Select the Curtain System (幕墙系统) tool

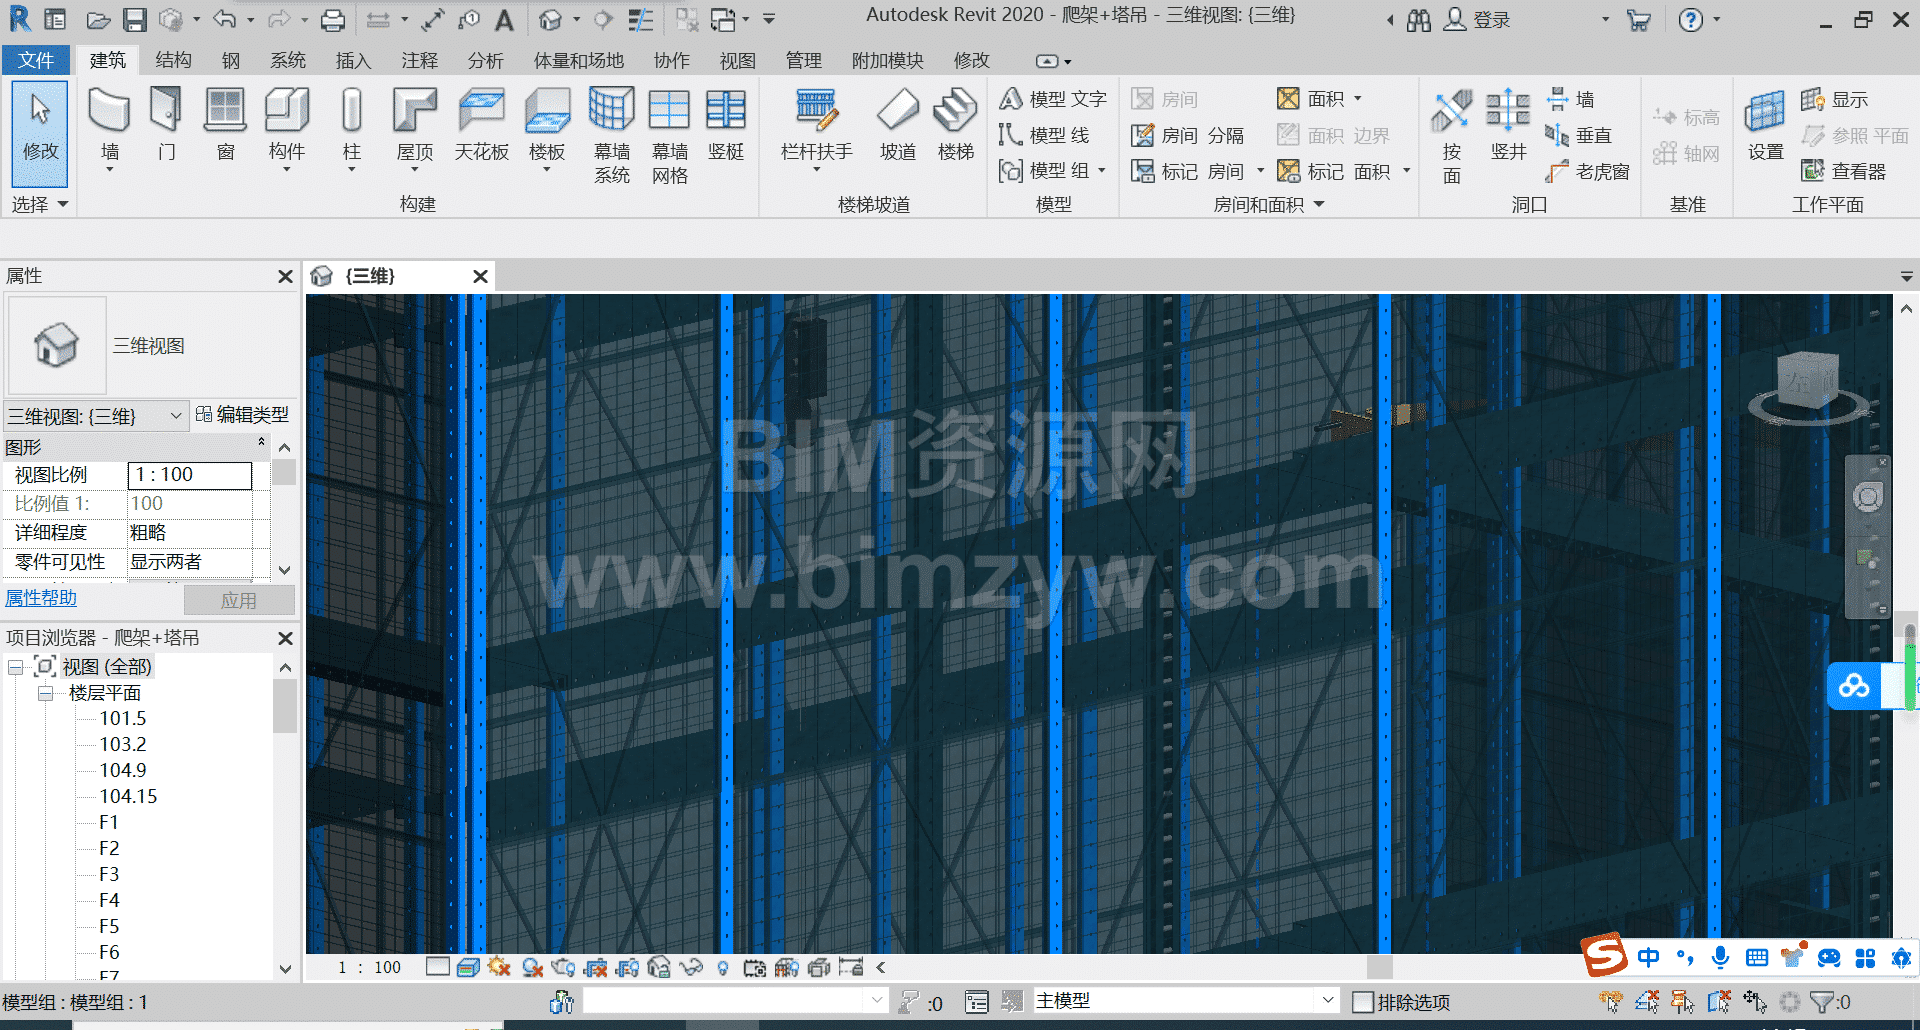611,136
